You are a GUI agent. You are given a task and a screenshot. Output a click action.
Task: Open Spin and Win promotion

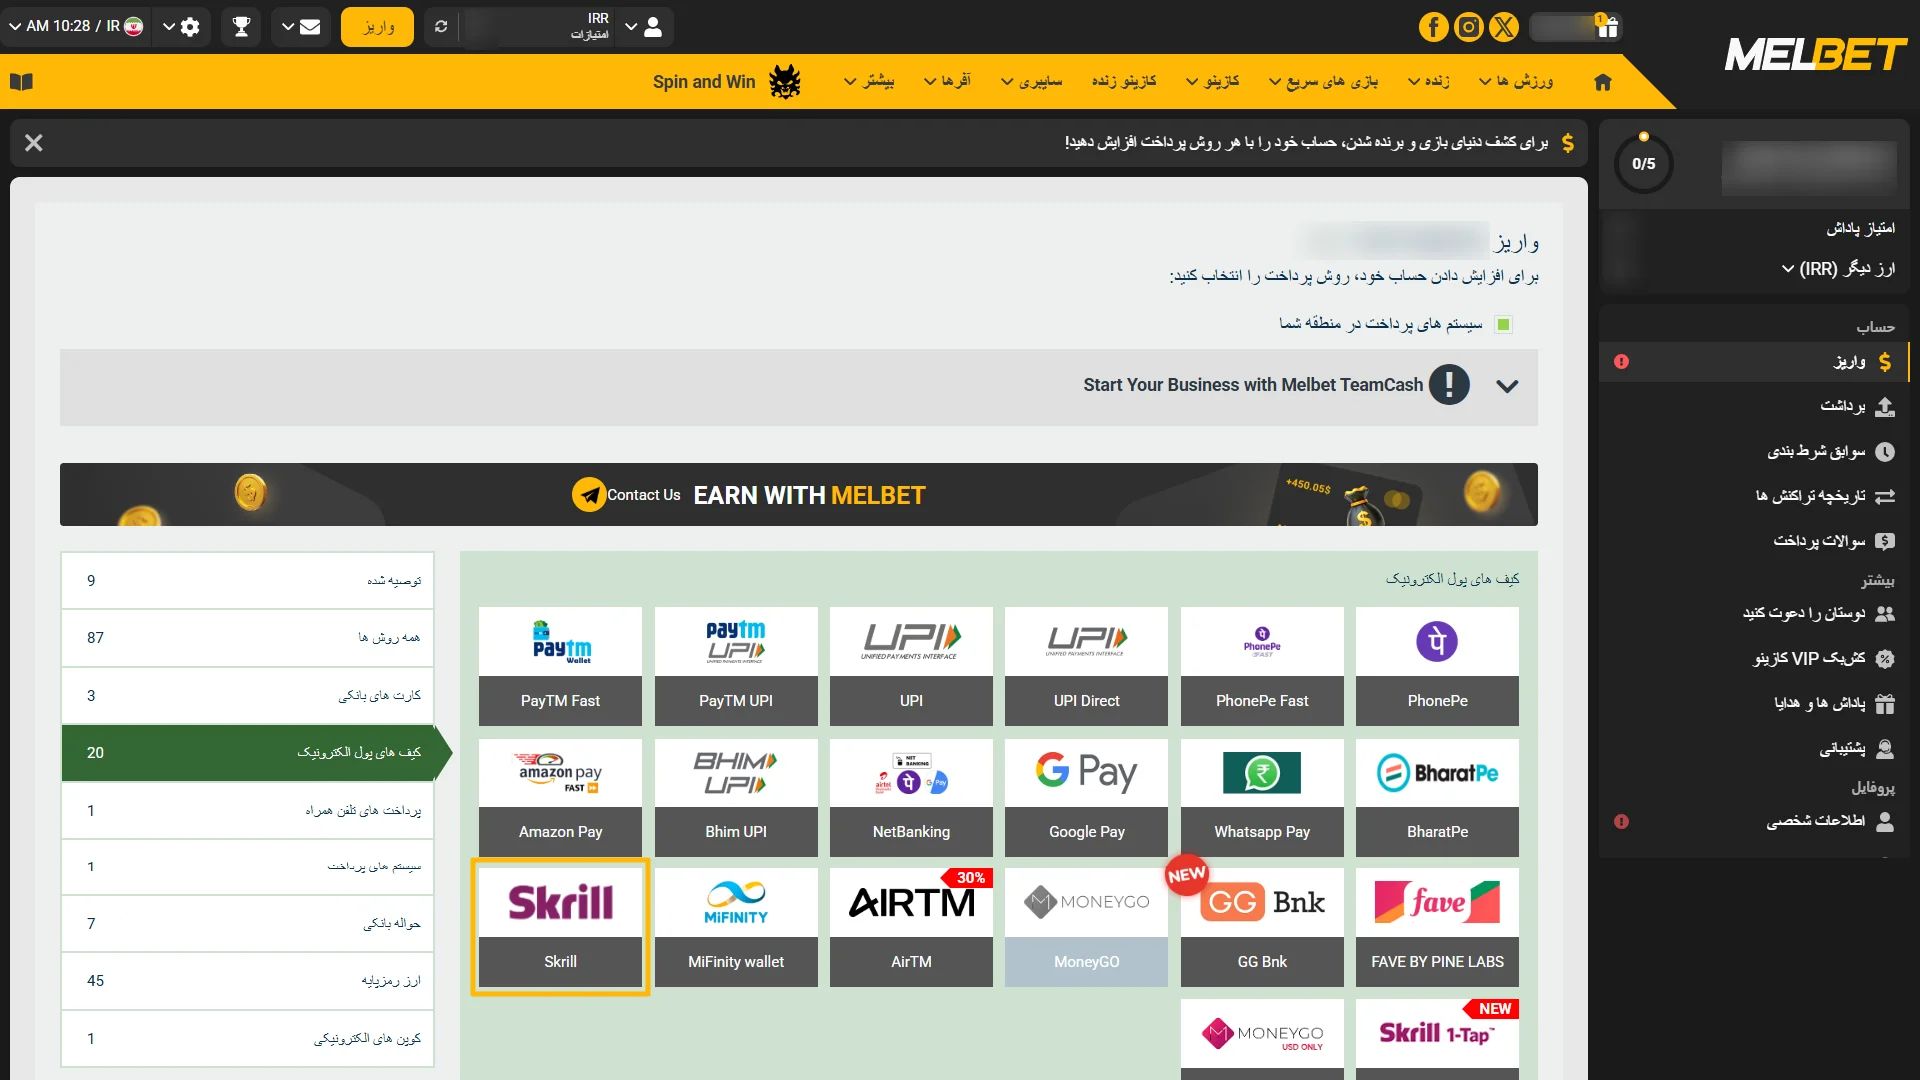click(704, 82)
